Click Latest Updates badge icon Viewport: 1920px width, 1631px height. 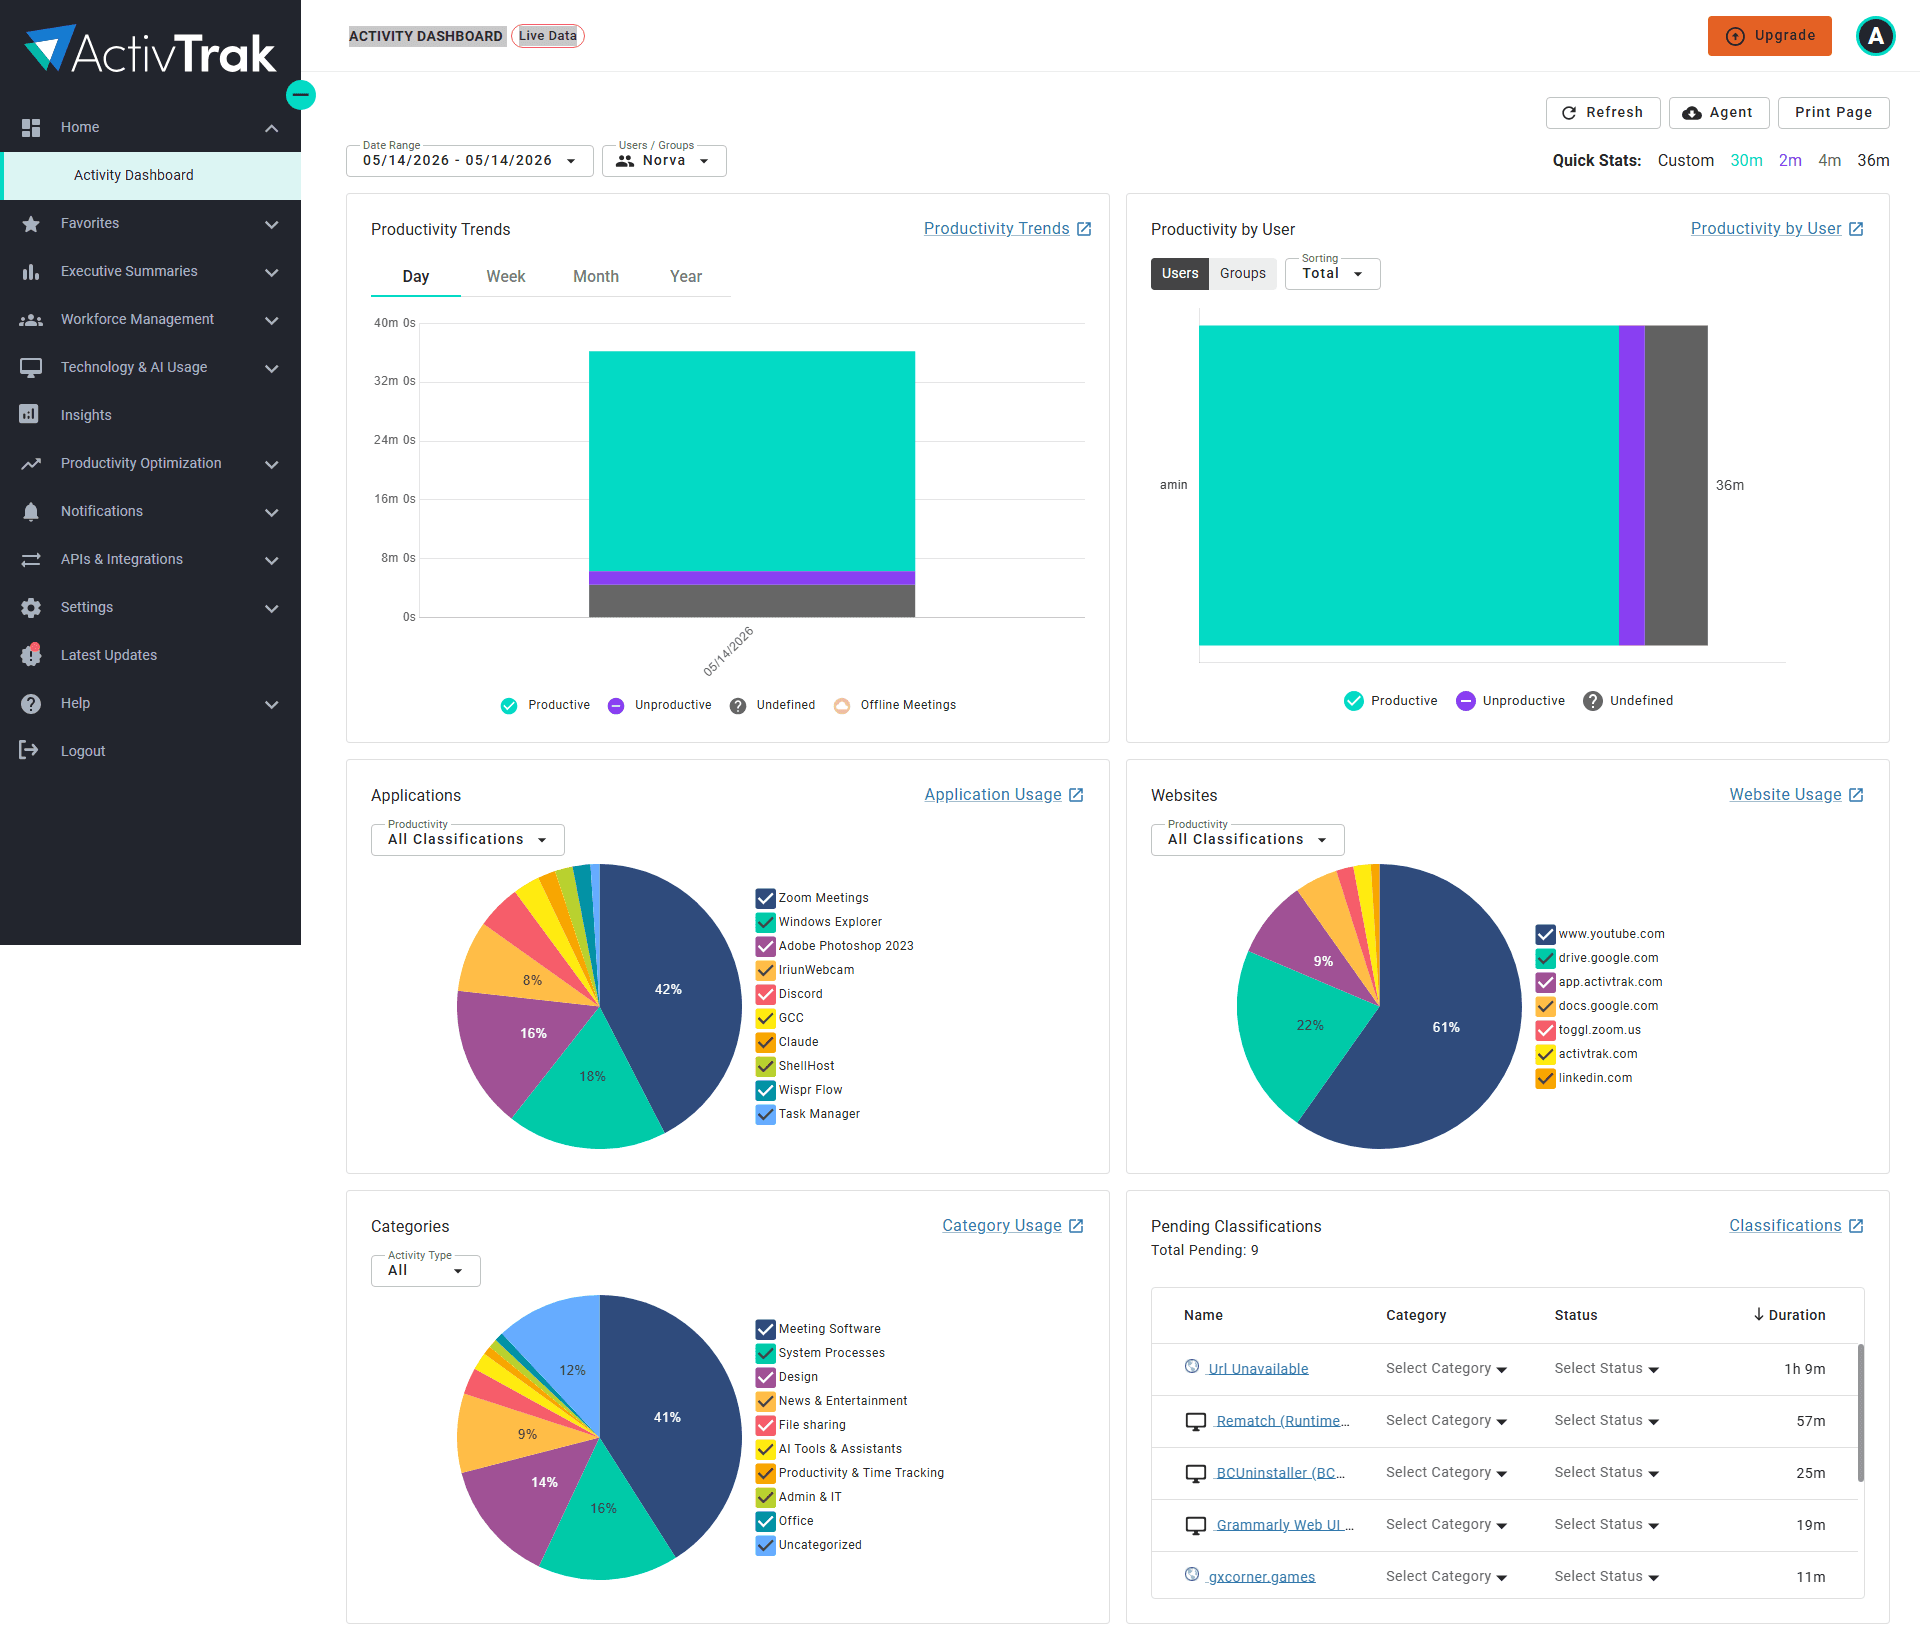coord(31,655)
